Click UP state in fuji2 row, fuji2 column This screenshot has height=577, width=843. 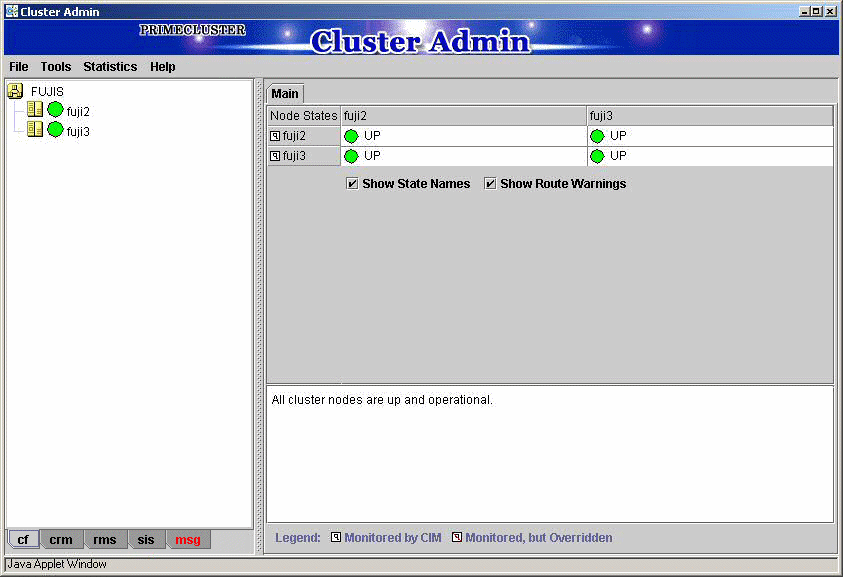(x=372, y=136)
